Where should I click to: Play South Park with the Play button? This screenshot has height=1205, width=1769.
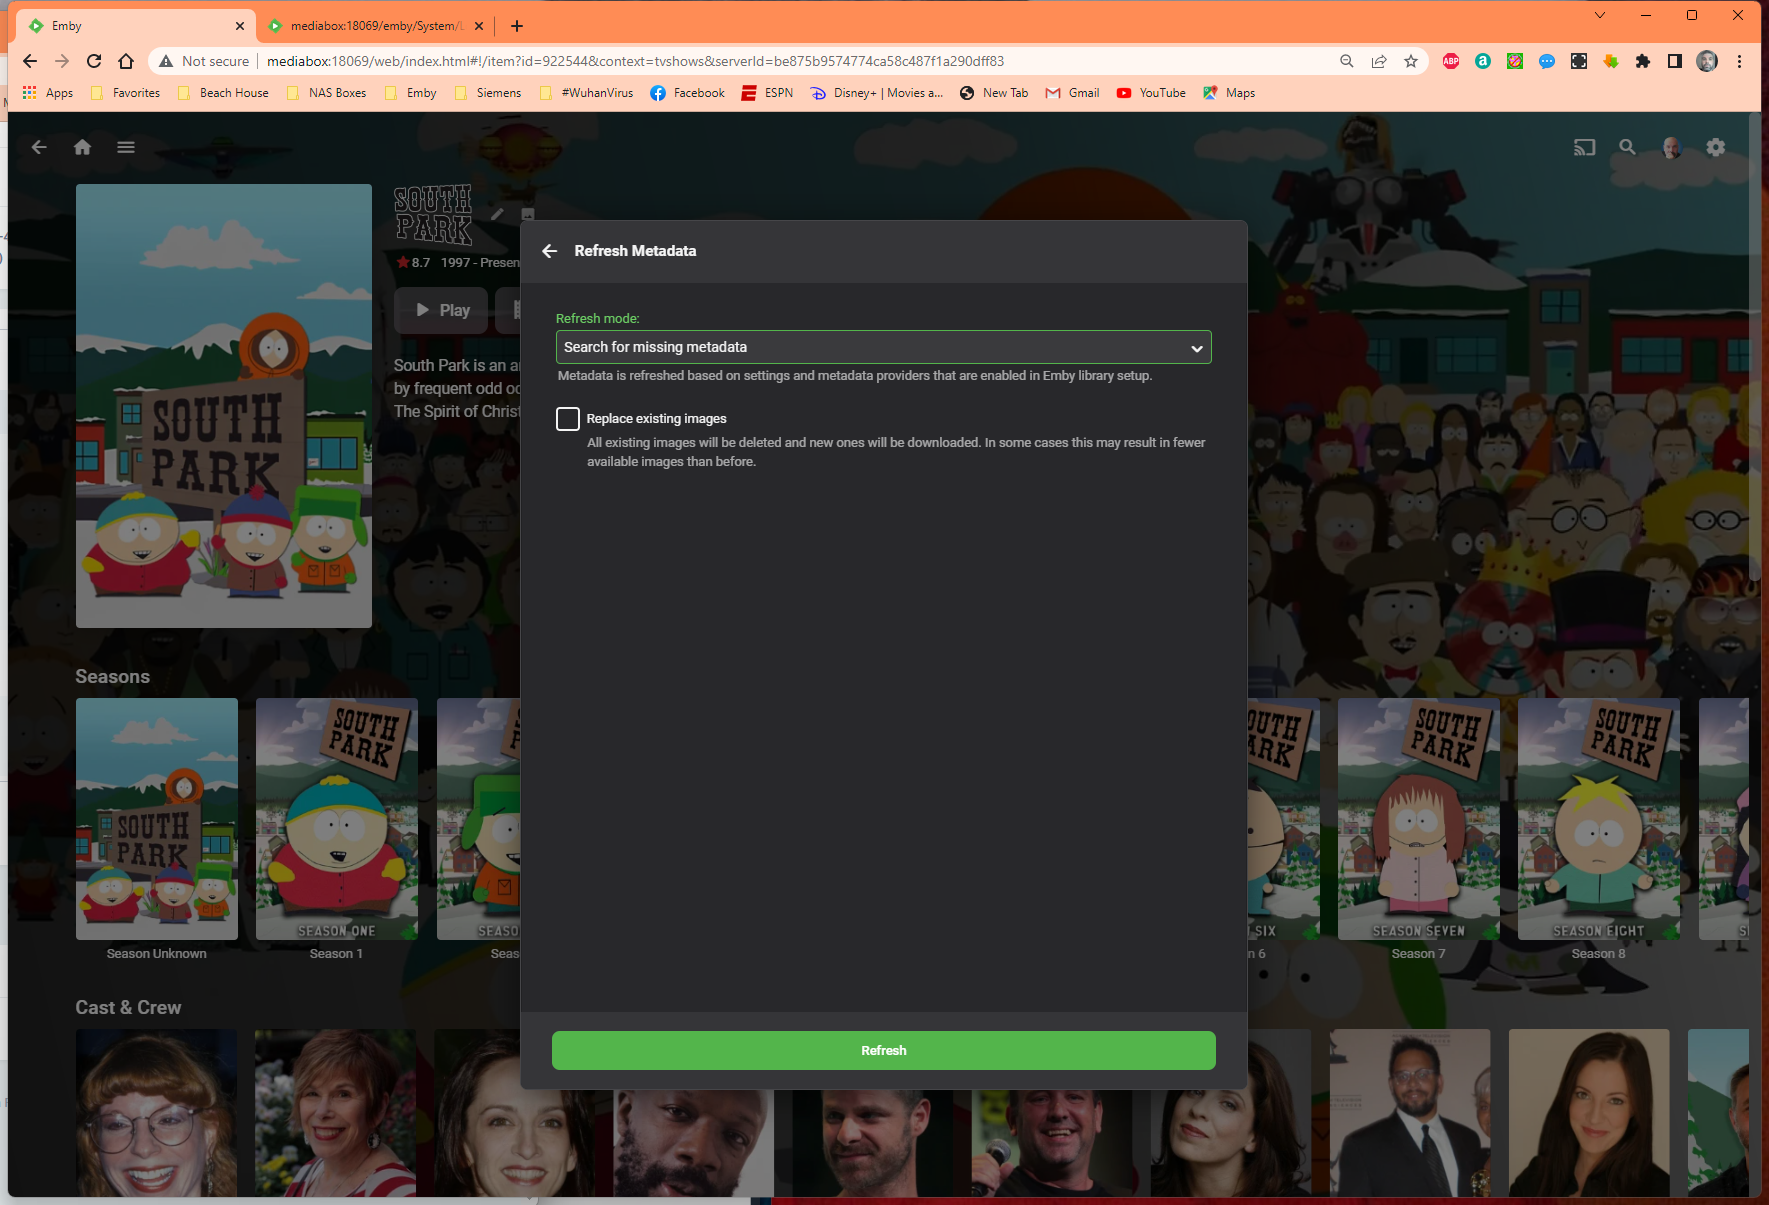pos(441,310)
